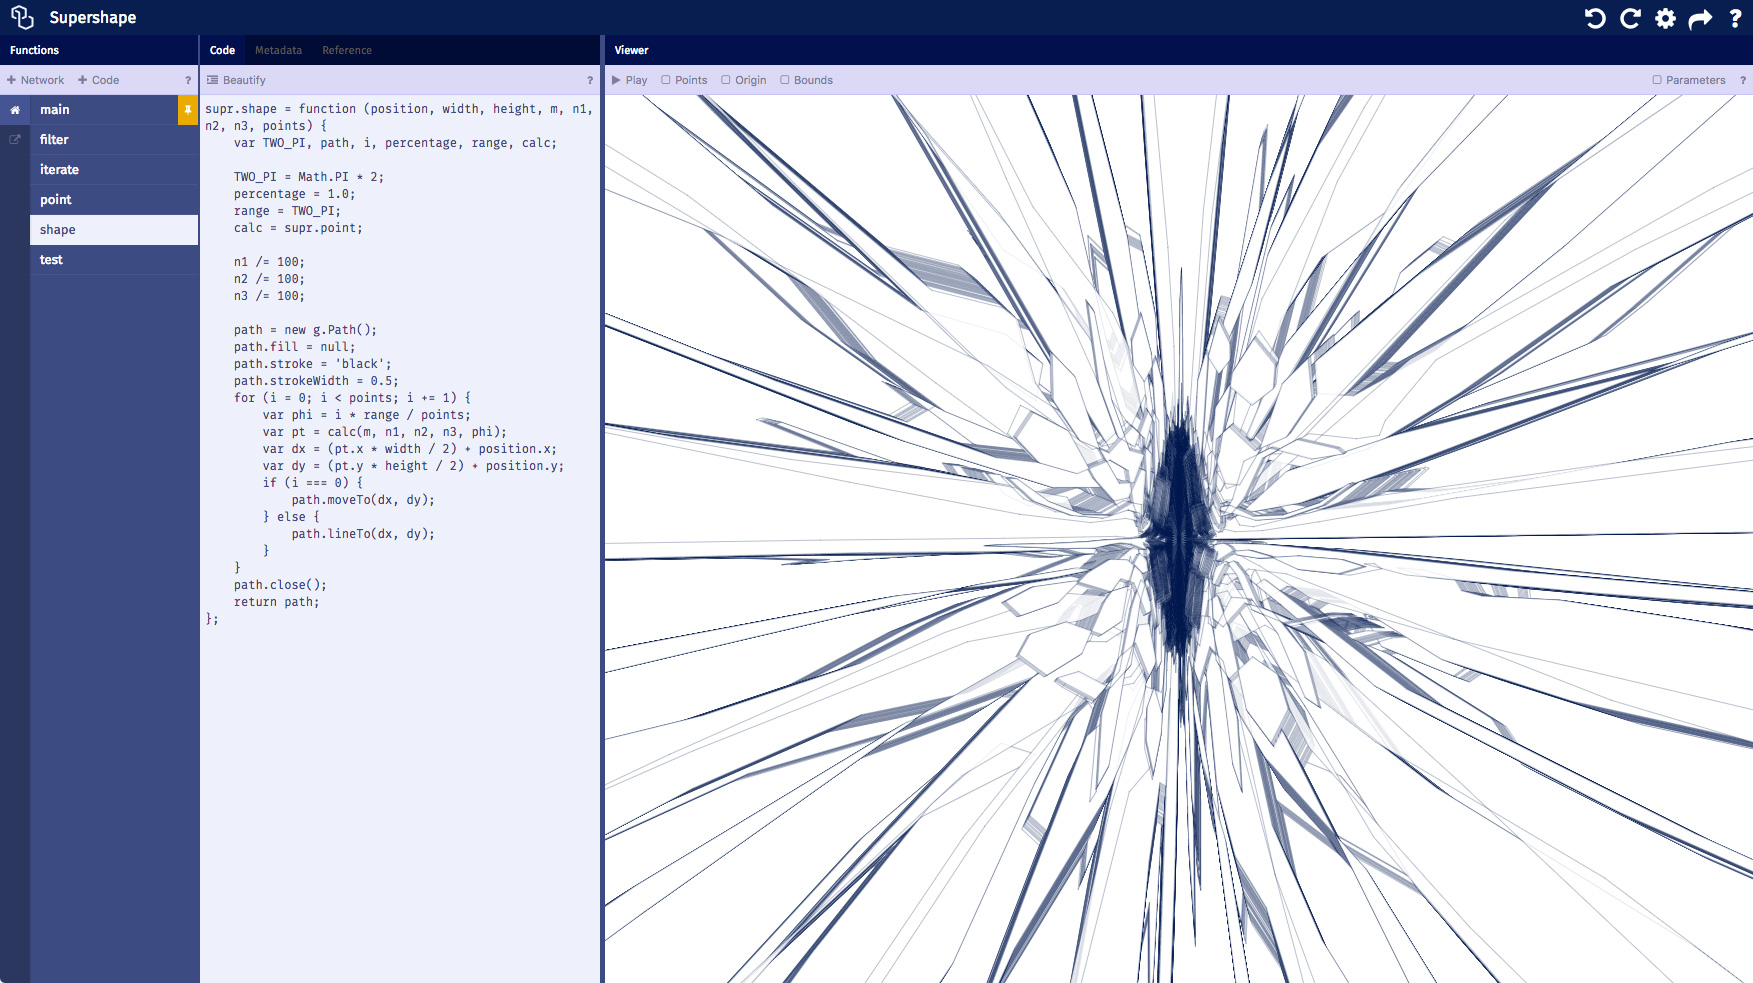The height and width of the screenshot is (983, 1753).
Task: Select the iterate function in the sidebar
Action: pyautogui.click(x=58, y=169)
